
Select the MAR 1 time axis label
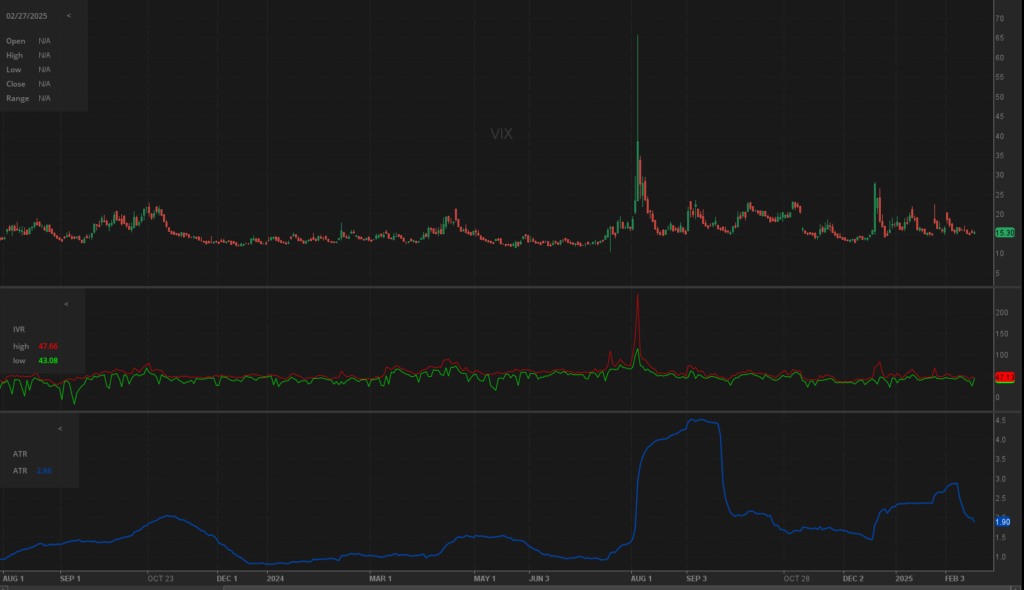(380, 578)
